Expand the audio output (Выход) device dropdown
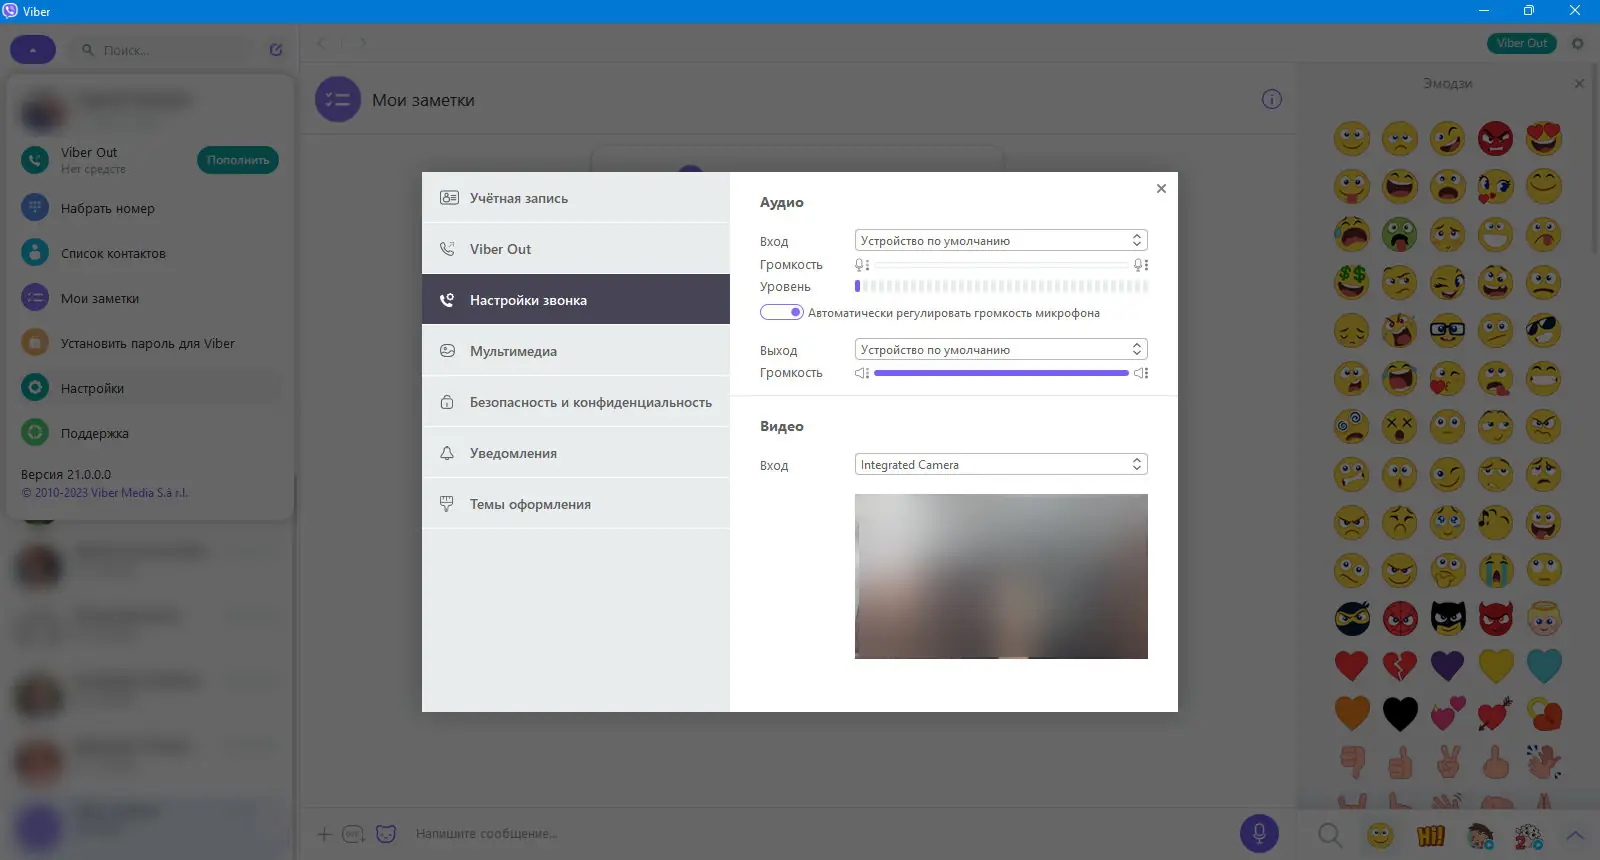This screenshot has width=1600, height=860. pyautogui.click(x=1001, y=349)
